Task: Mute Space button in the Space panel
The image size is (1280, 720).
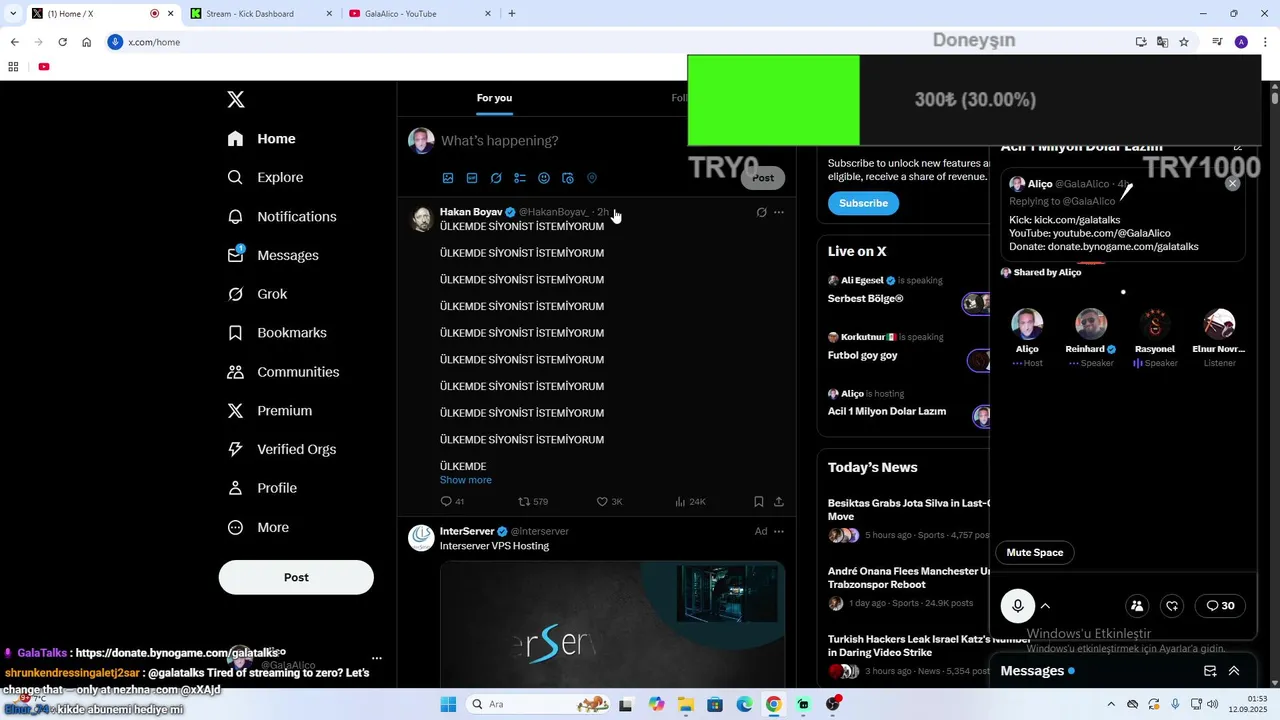Action: [1035, 552]
